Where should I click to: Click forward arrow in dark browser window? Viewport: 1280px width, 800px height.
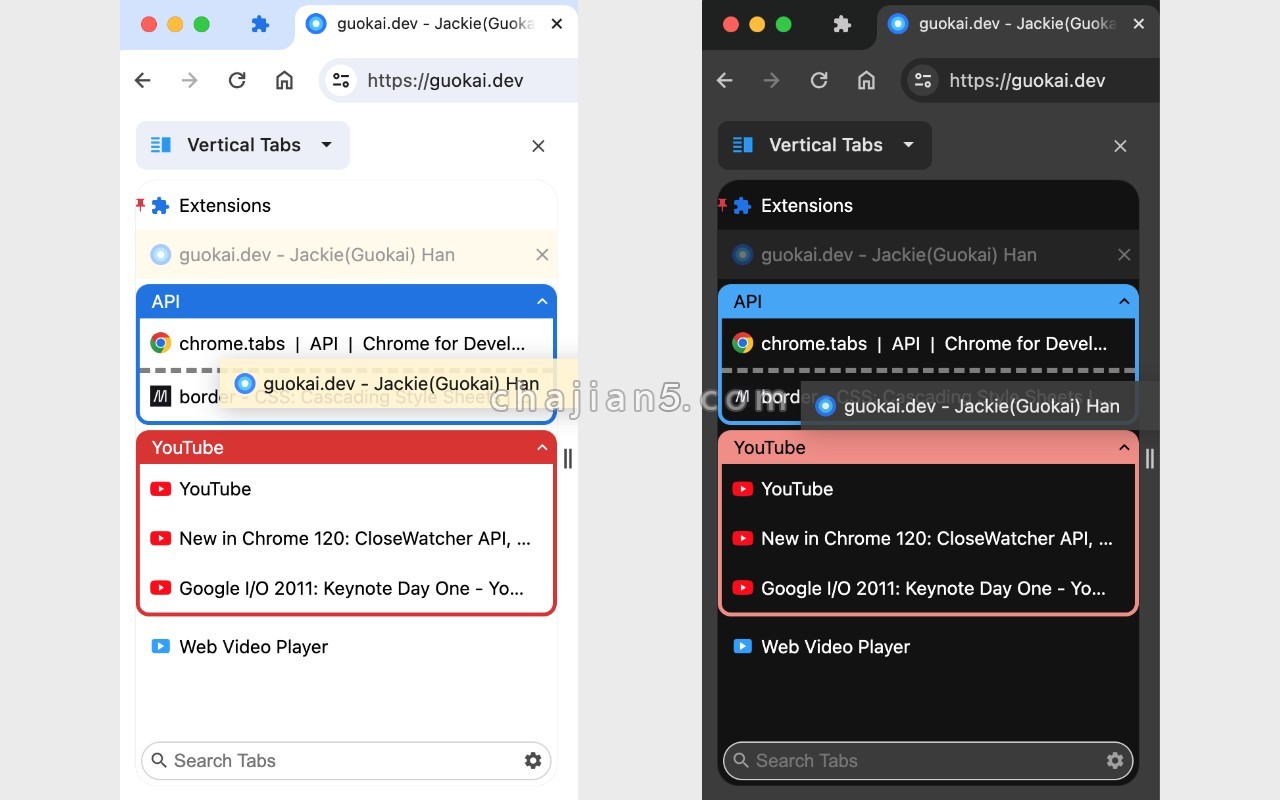tap(772, 81)
